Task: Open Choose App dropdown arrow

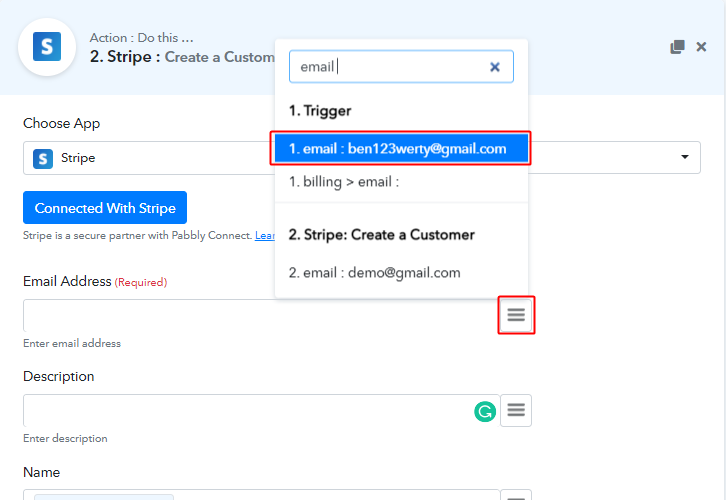Action: pos(684,157)
